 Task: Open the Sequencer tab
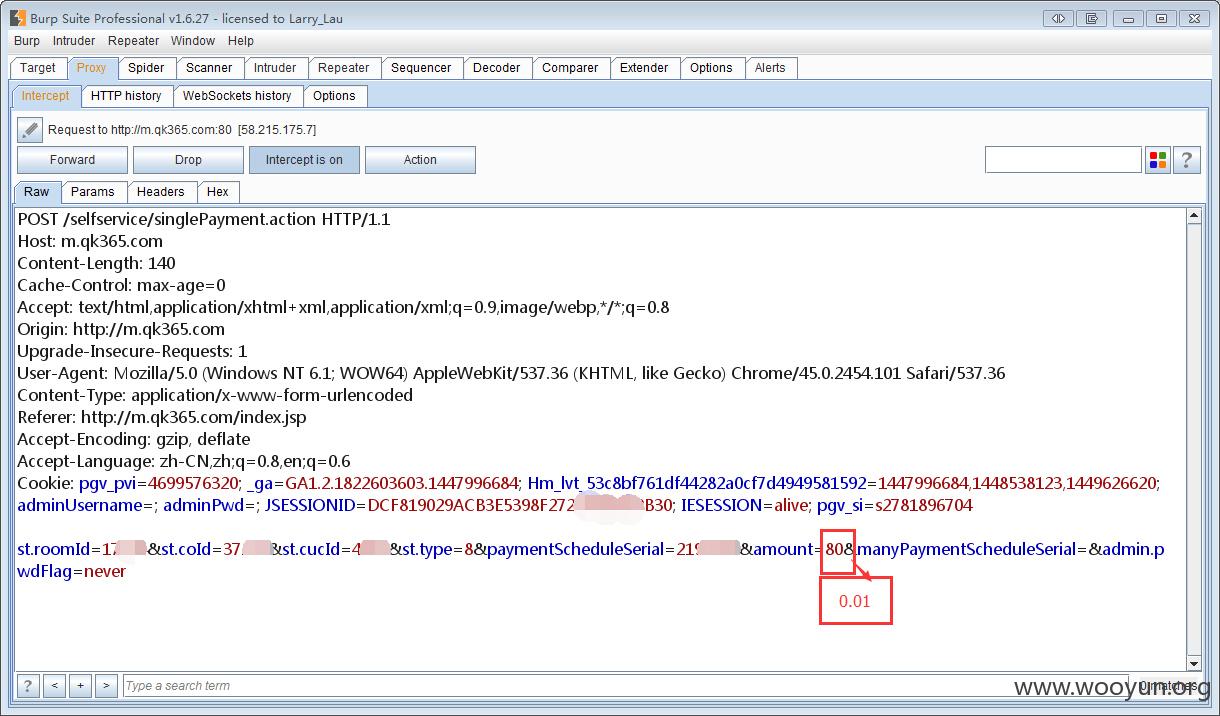coord(421,68)
